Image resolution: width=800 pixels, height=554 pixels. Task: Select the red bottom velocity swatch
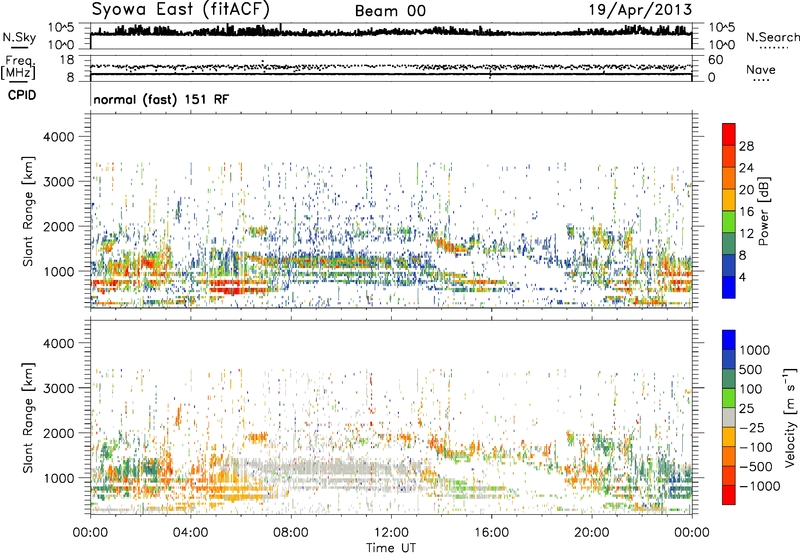pos(729,495)
